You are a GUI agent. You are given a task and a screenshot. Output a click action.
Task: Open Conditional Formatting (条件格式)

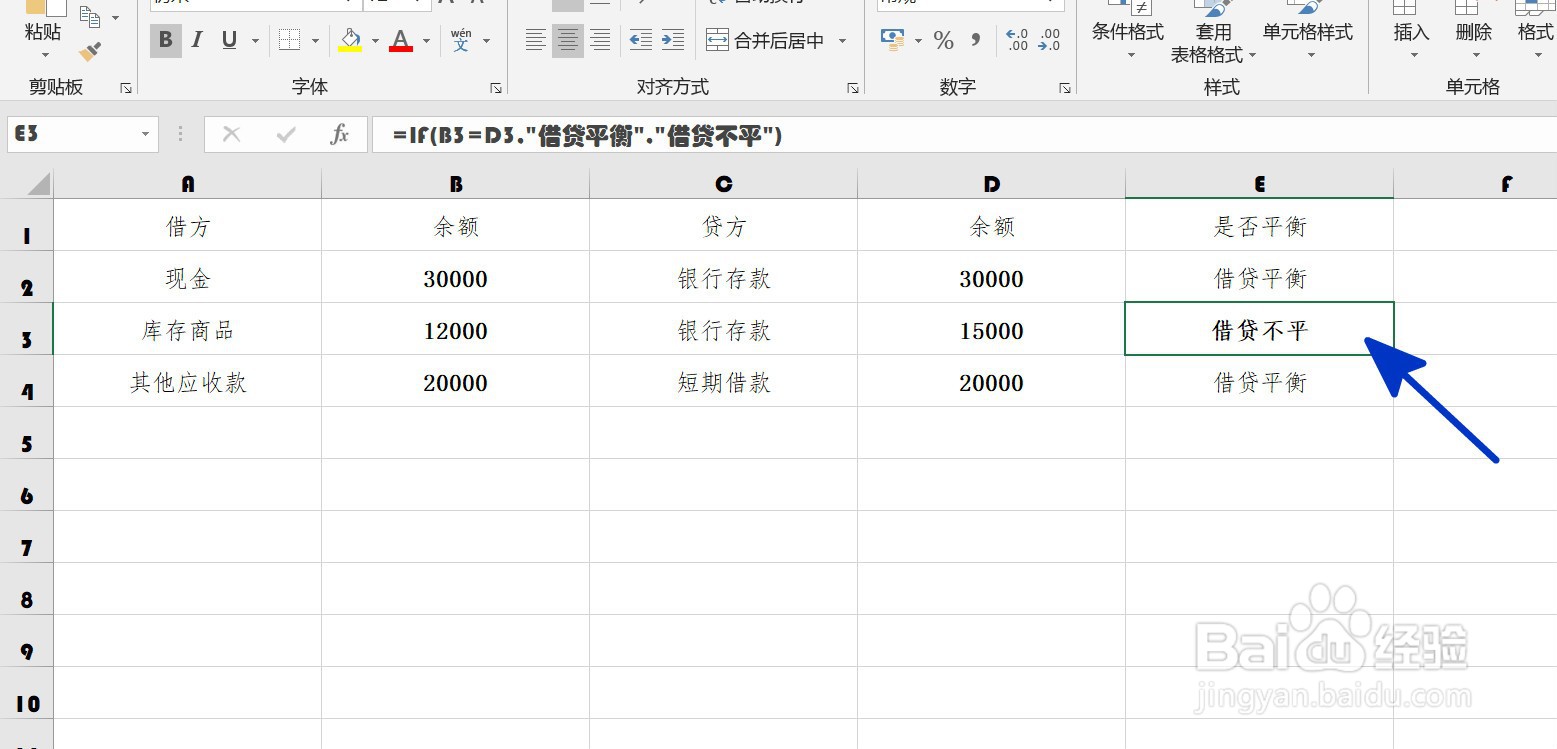[x=1128, y=30]
